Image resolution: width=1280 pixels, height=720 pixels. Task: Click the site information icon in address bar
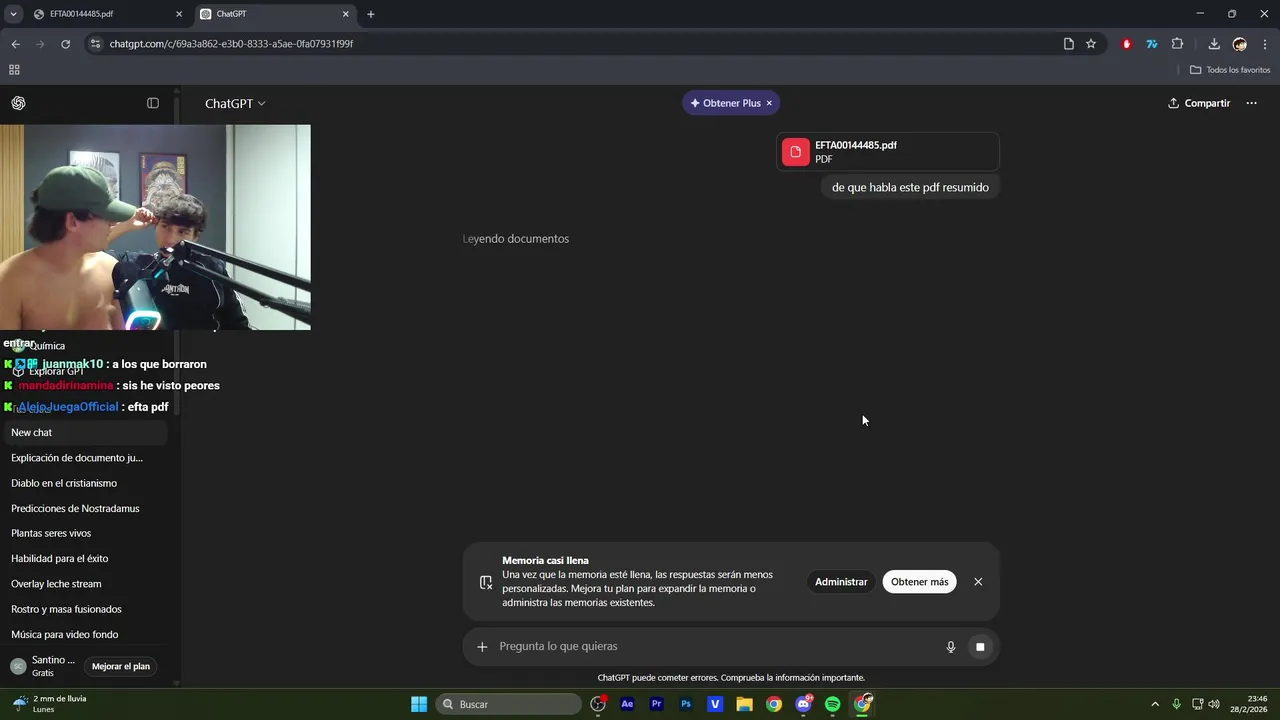tap(95, 44)
